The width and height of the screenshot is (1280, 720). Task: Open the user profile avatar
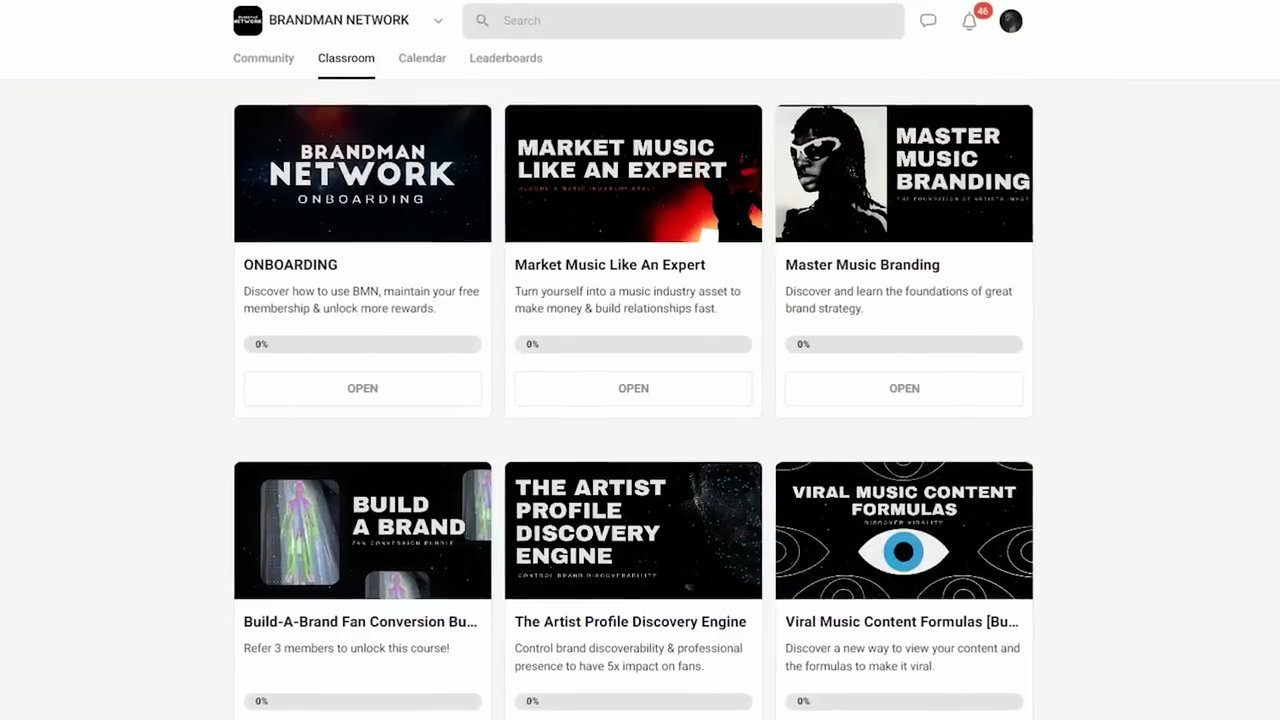click(1011, 21)
